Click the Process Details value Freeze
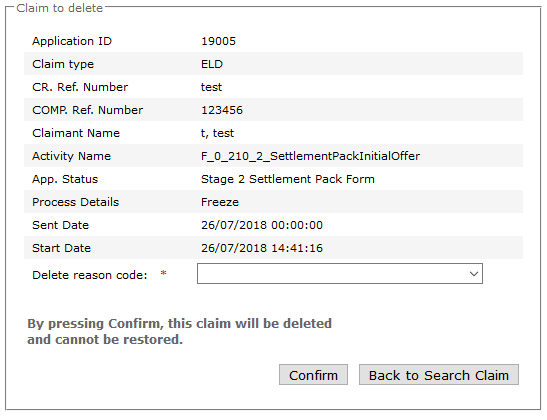Screen dimensions: 547x420 pyautogui.click(x=220, y=202)
